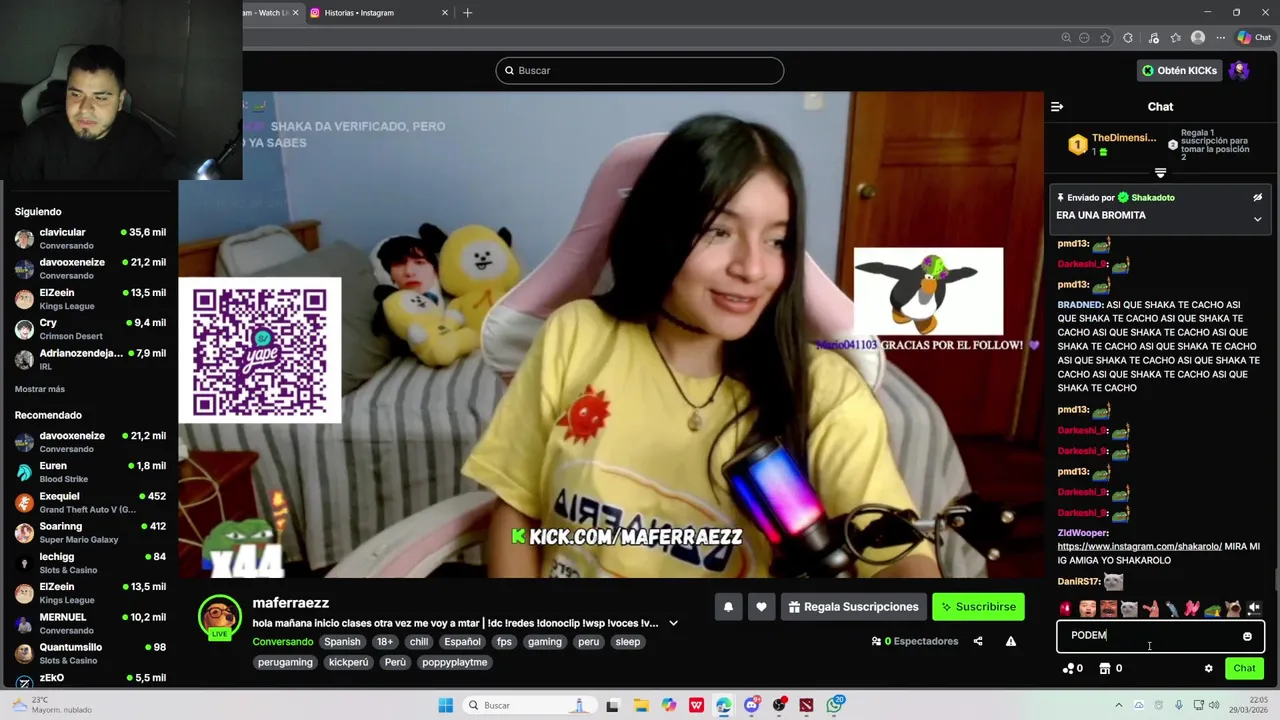Open a new browser tab
This screenshot has height=720, width=1280.
(467, 12)
